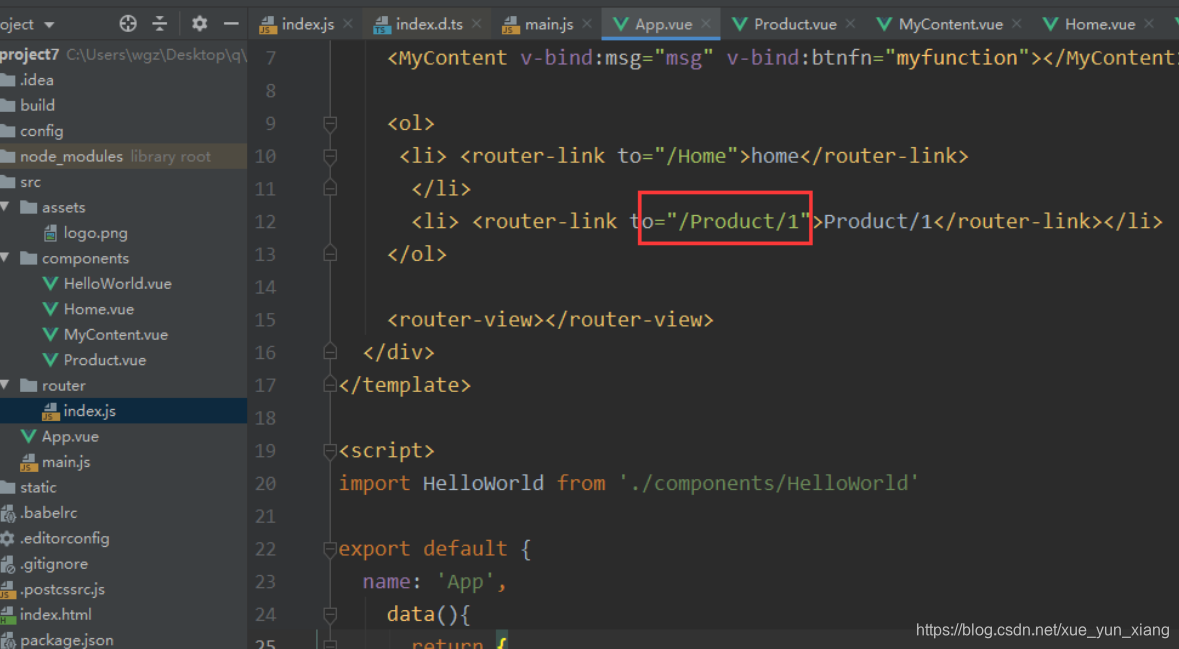Image resolution: width=1179 pixels, height=649 pixels.
Task: Close the Home.vue tab
Action: point(1148,24)
